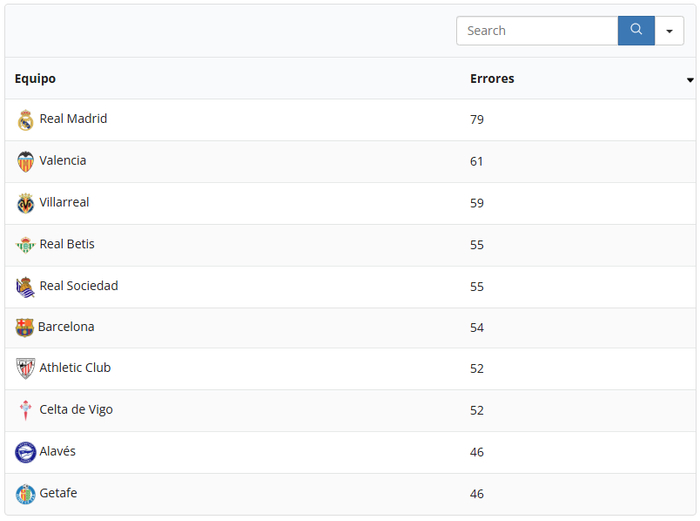Click the Barcelona crest icon

pos(25,328)
